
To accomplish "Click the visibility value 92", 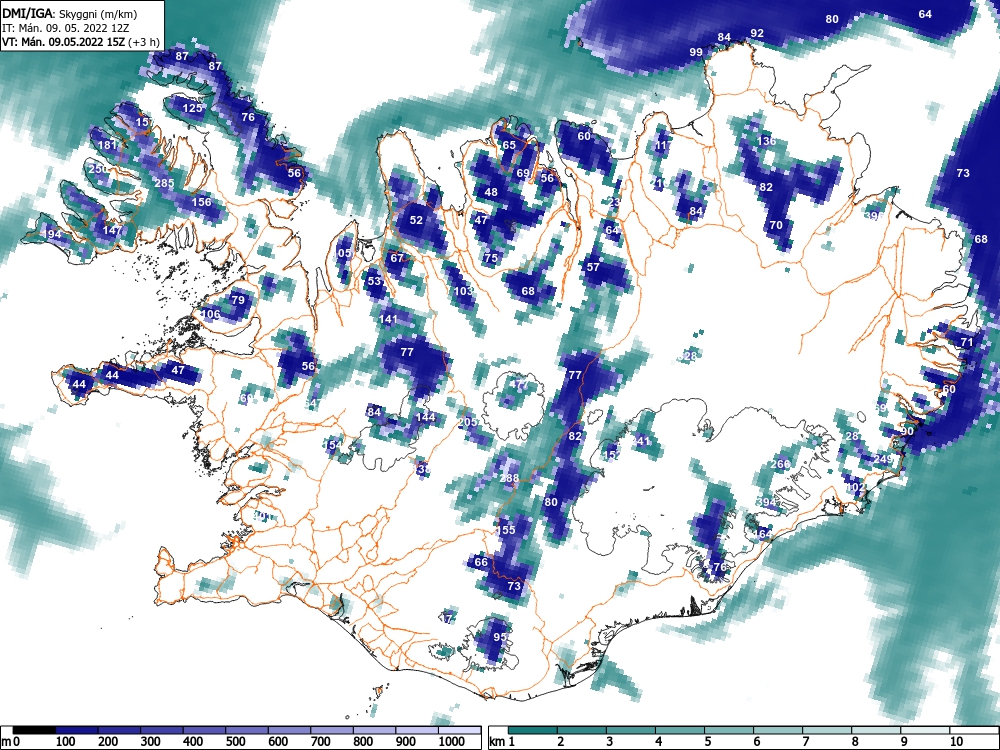I will coord(757,33).
